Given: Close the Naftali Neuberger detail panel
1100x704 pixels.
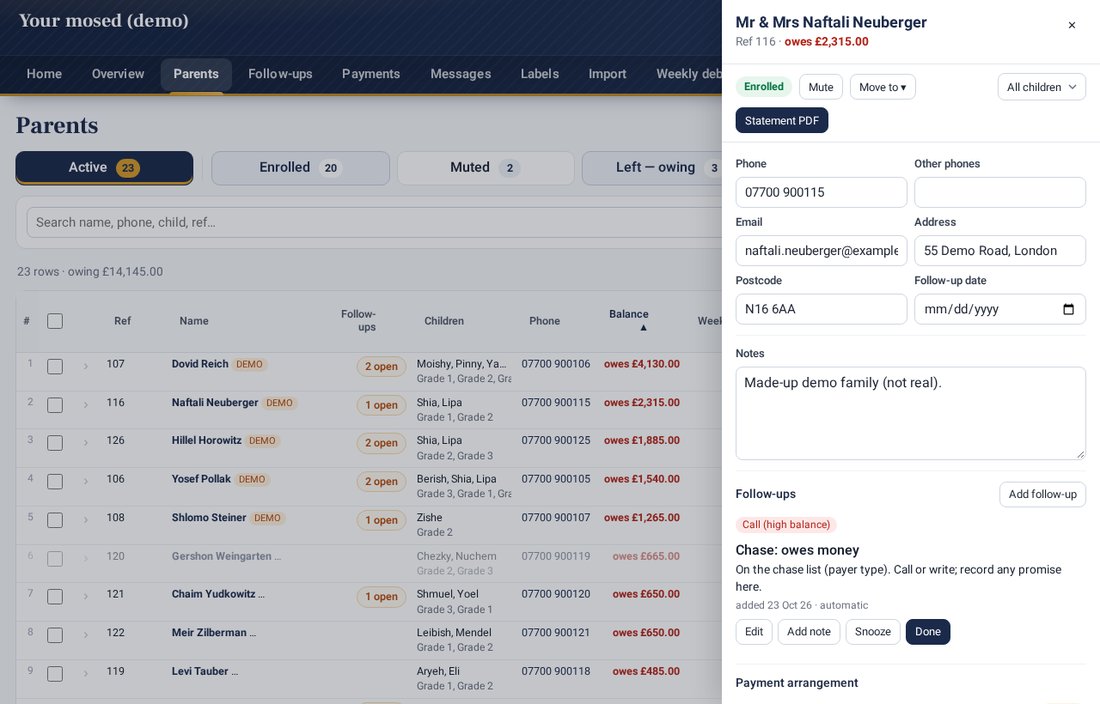Looking at the screenshot, I should click(x=1071, y=25).
